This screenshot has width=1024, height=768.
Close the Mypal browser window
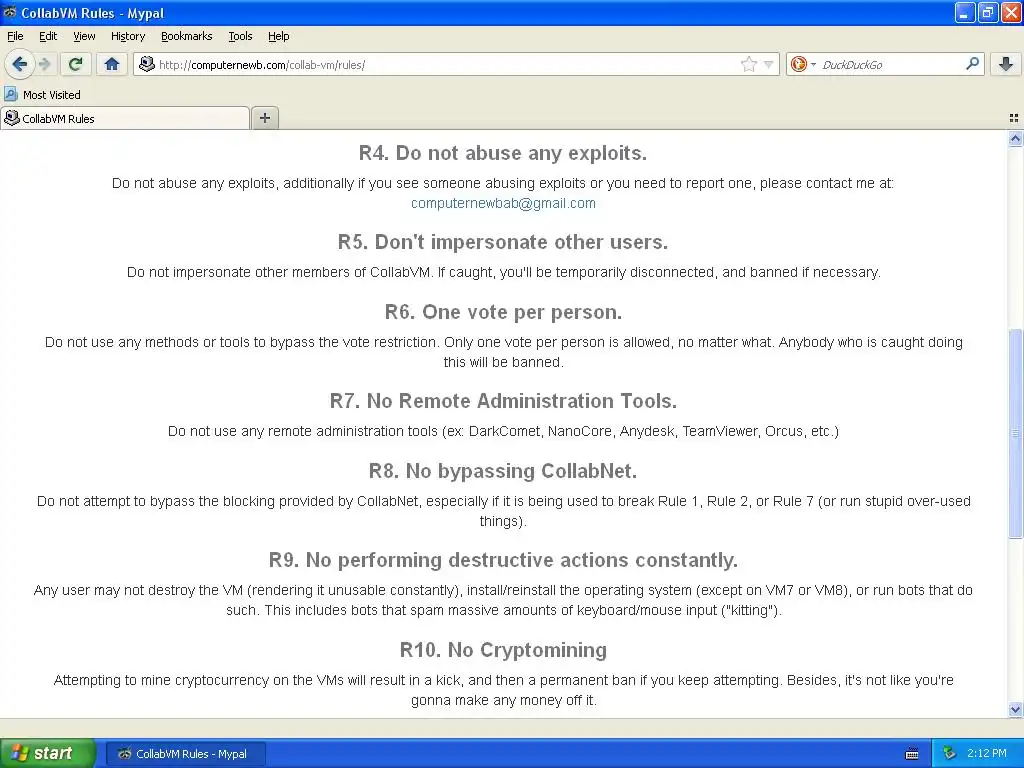point(1011,12)
